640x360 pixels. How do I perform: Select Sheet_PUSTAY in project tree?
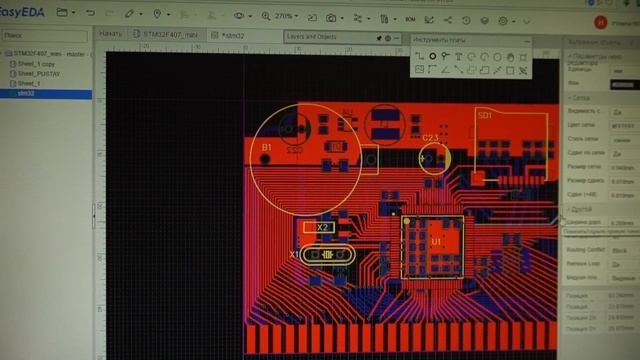(x=38, y=74)
